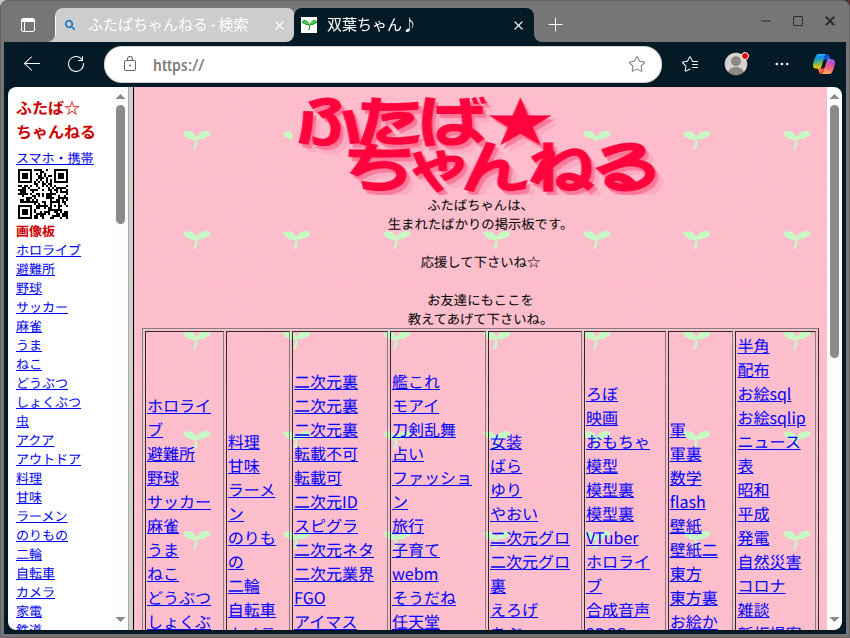Open the favorites list icon
Image resolution: width=850 pixels, height=638 pixels.
pyautogui.click(x=690, y=64)
